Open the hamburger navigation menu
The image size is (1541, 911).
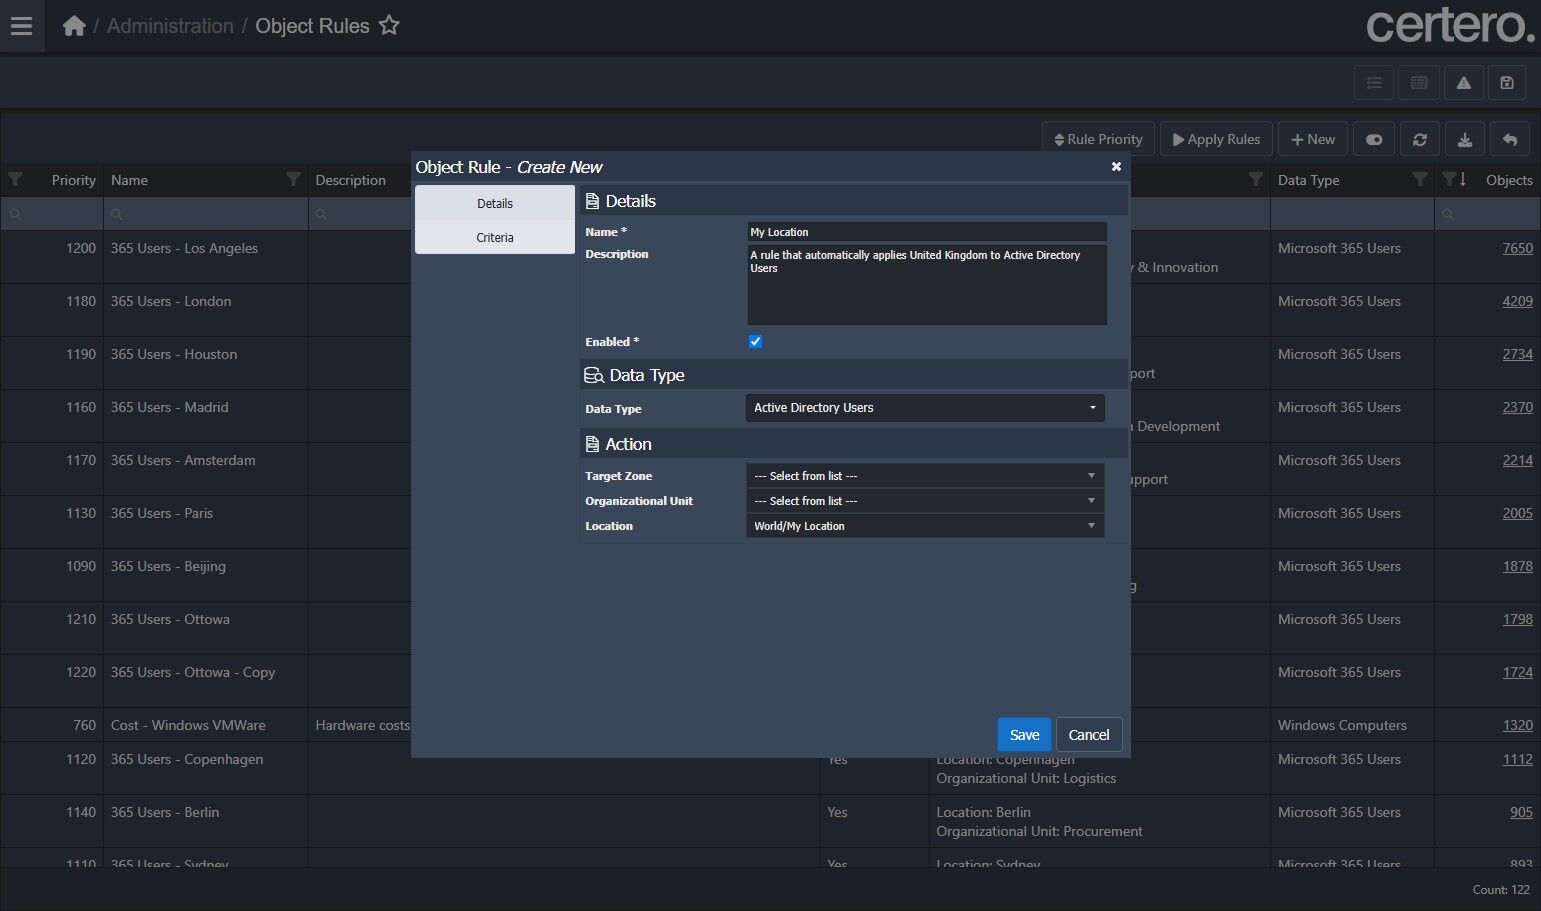point(21,26)
